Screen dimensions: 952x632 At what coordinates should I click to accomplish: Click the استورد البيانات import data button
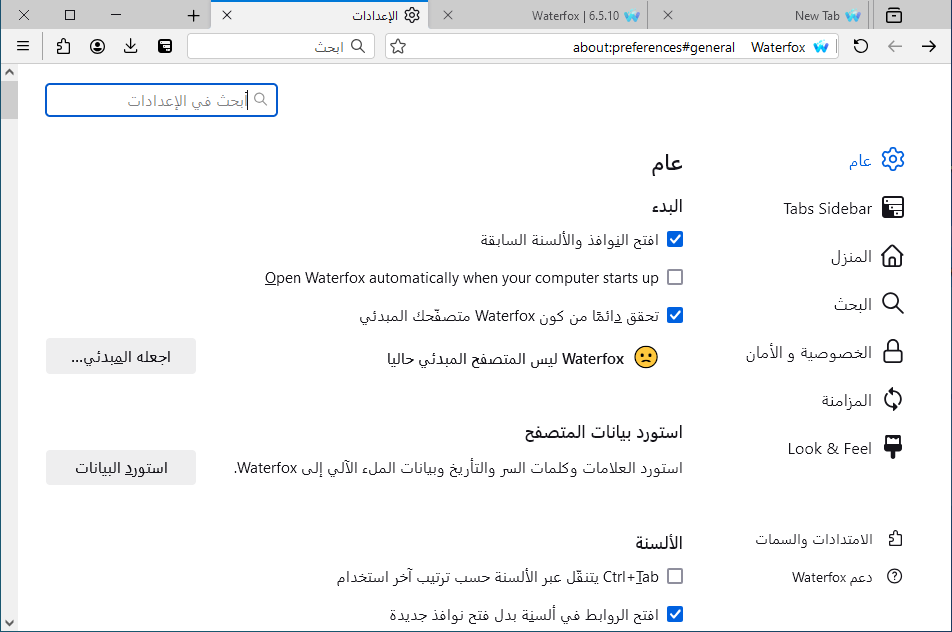[121, 467]
